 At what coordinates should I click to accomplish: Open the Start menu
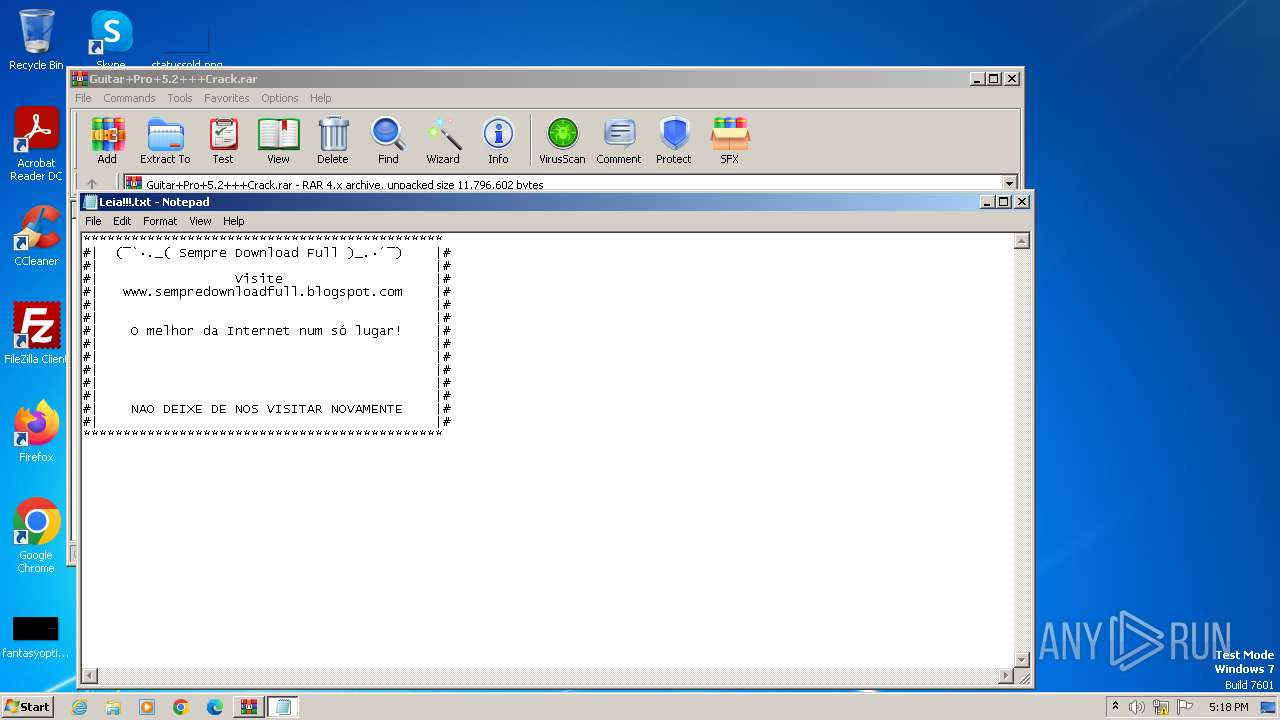(x=27, y=706)
